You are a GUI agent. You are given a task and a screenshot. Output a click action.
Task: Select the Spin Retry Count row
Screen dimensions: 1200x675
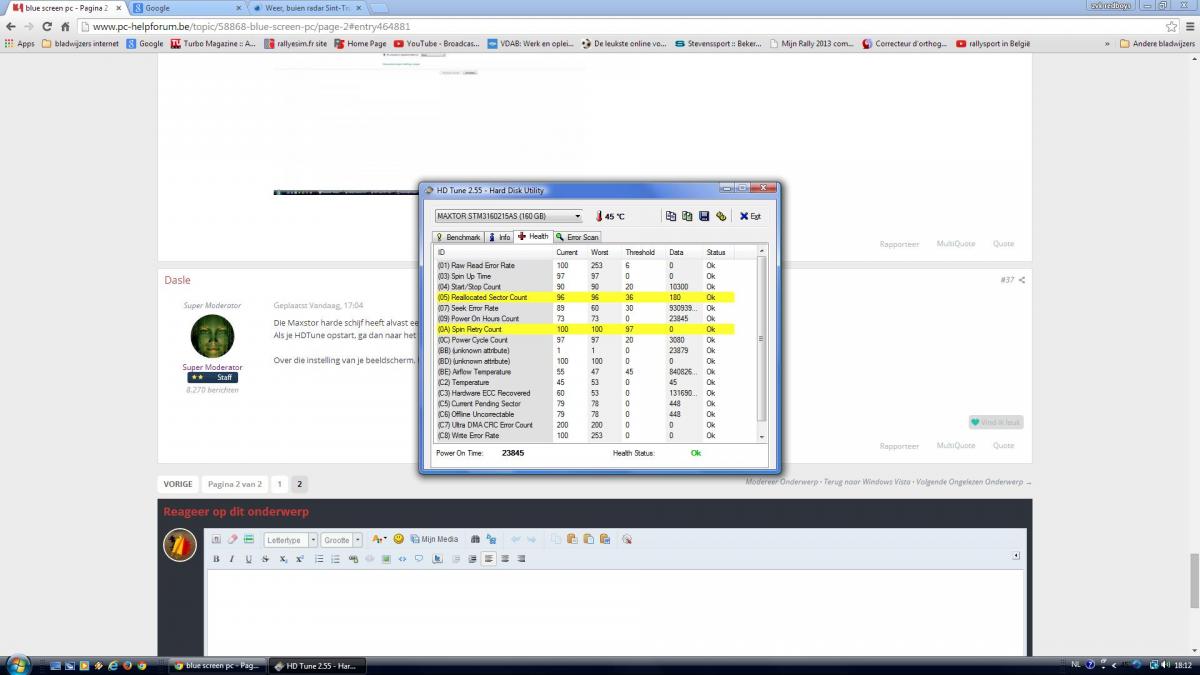pos(585,329)
